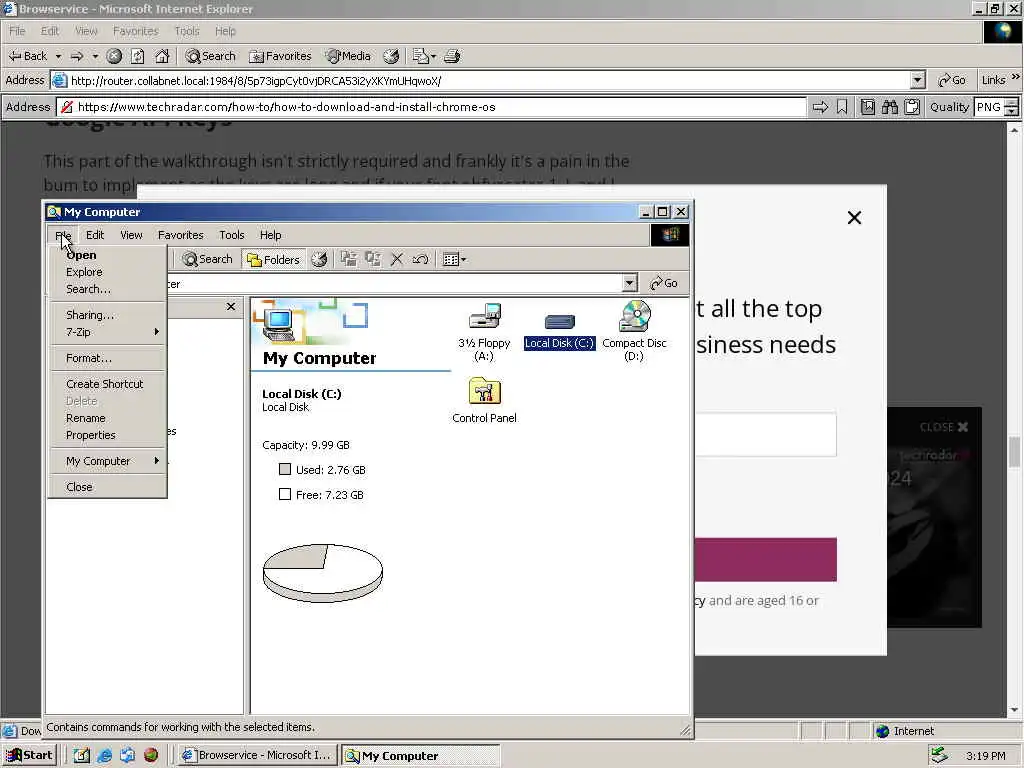Click the navigate arrow icon beside the techradar URL

coord(820,107)
